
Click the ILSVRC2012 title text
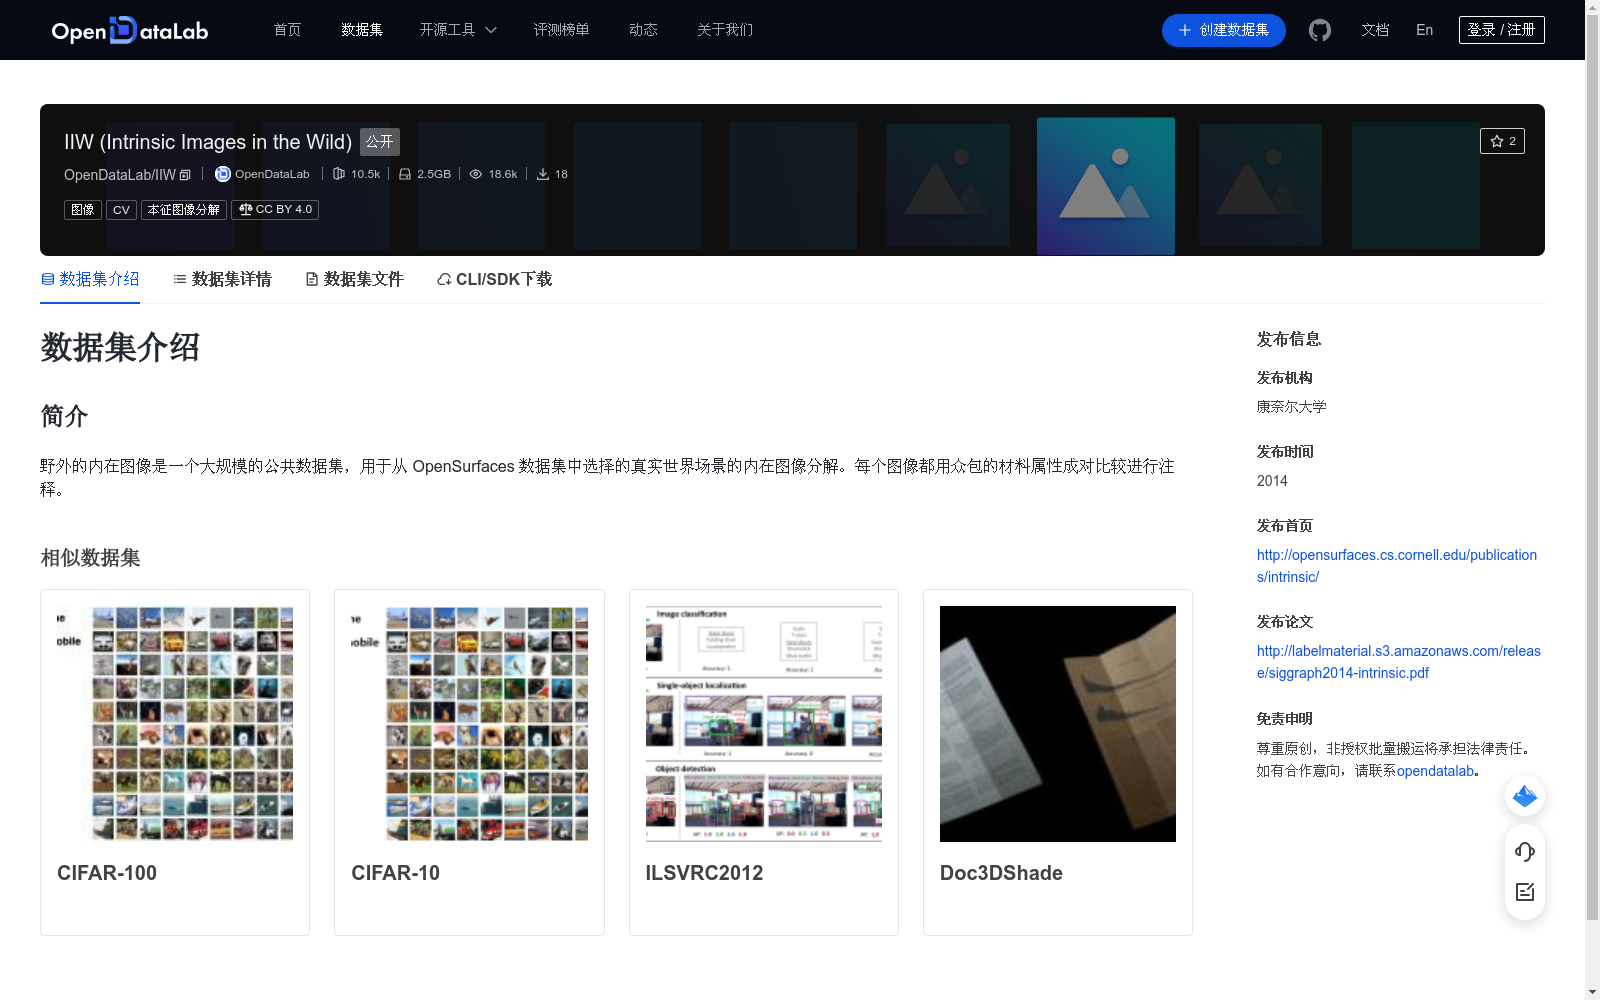(704, 873)
